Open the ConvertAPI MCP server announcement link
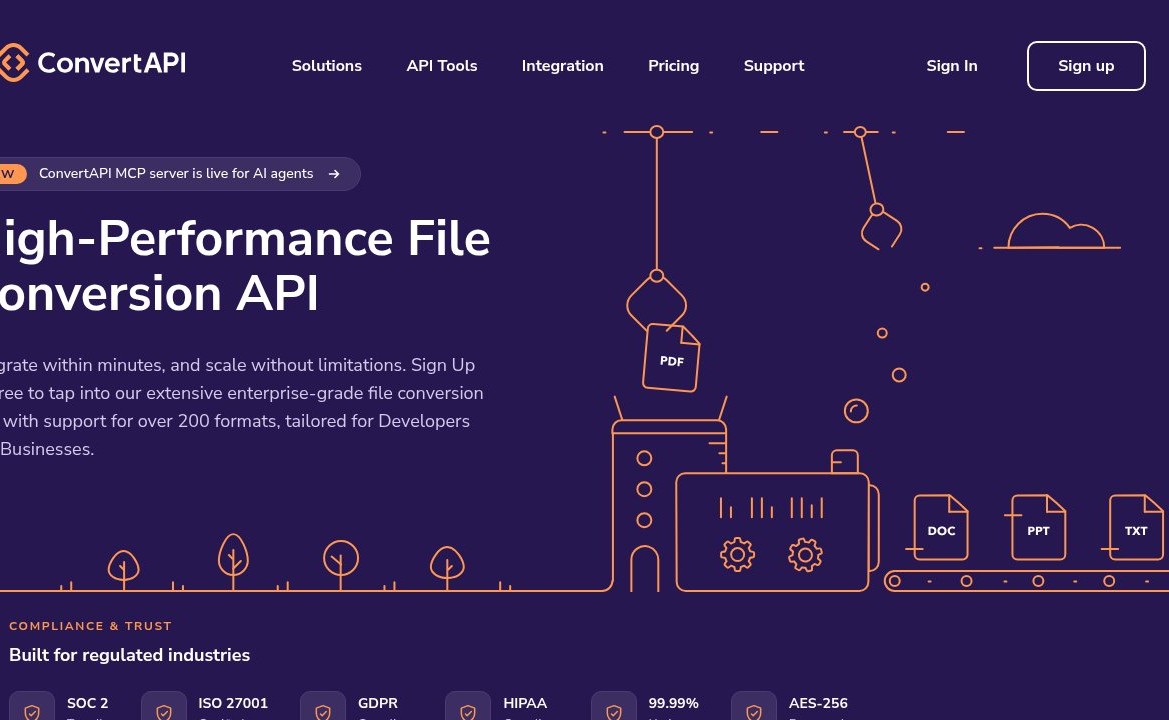The width and height of the screenshot is (1169, 720). click(x=179, y=174)
